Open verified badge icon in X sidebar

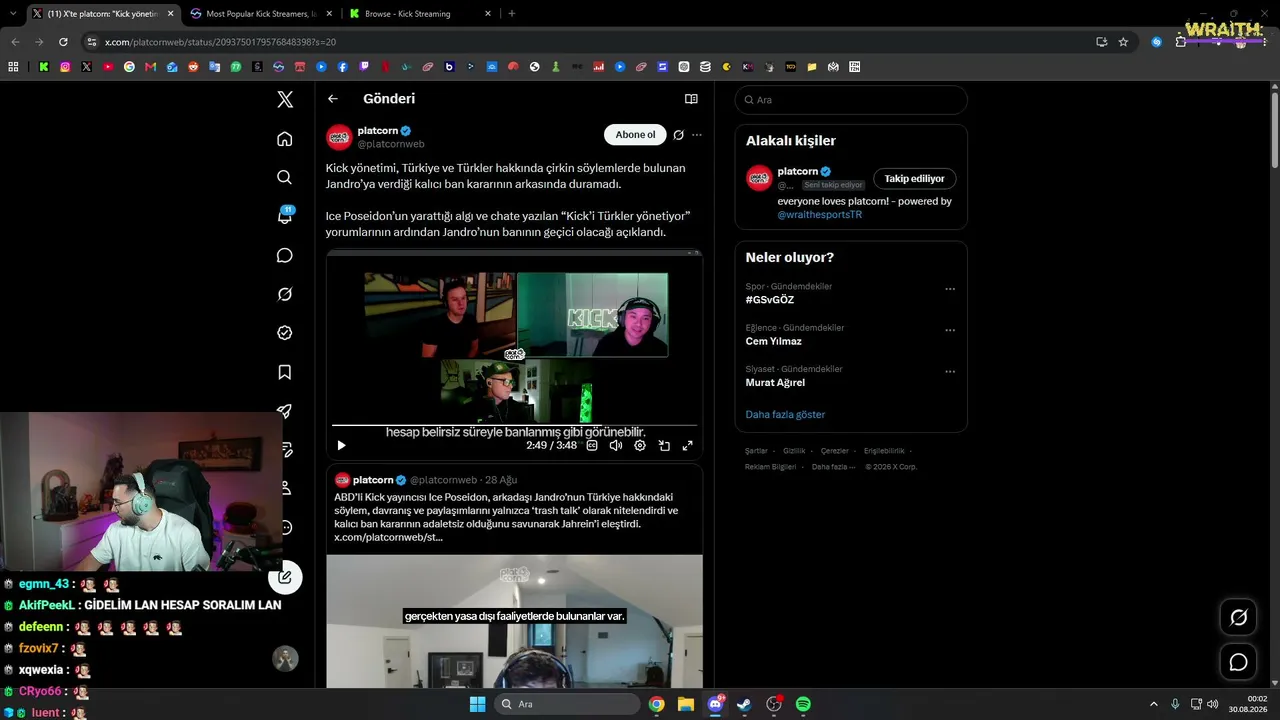point(285,333)
